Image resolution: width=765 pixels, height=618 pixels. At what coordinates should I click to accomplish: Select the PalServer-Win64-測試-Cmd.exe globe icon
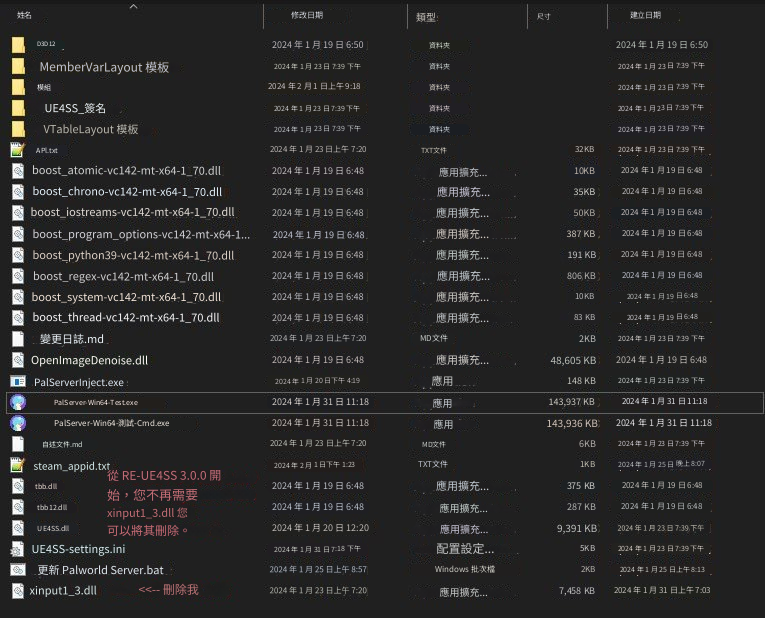click(18, 423)
